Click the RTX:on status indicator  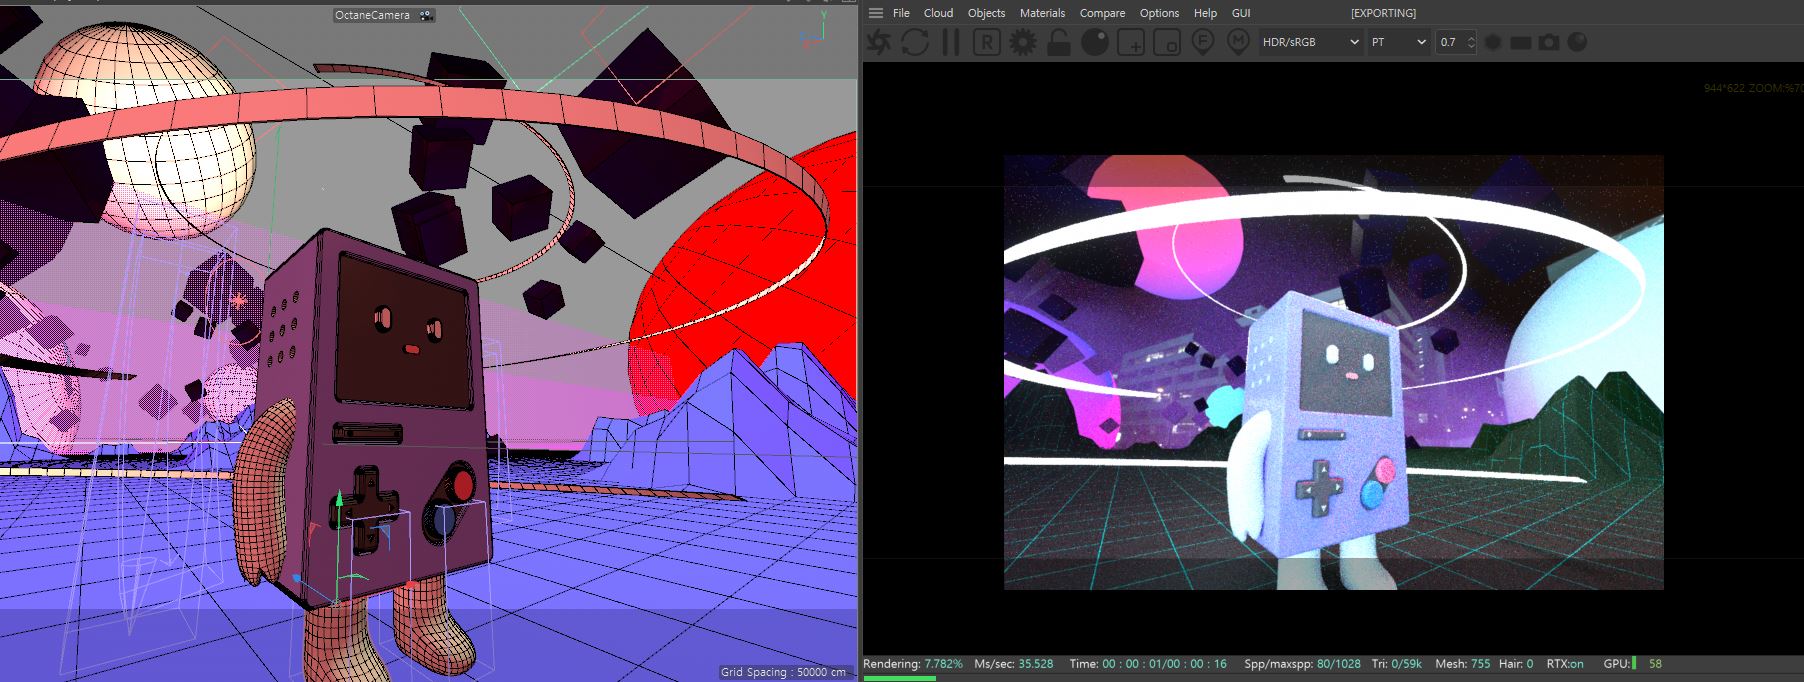pos(1565,664)
